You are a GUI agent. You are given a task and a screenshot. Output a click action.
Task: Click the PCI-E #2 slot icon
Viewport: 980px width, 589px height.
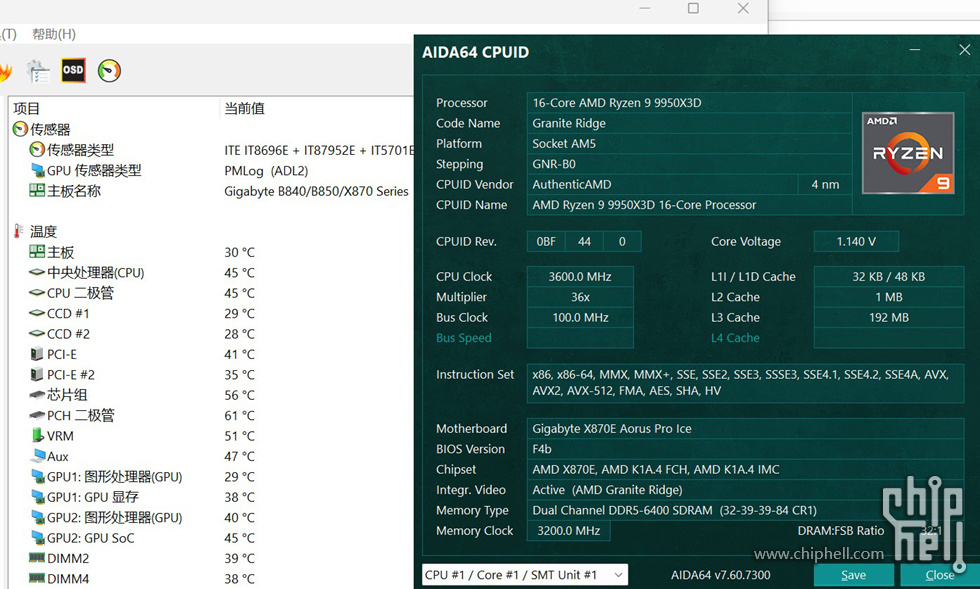coord(37,375)
